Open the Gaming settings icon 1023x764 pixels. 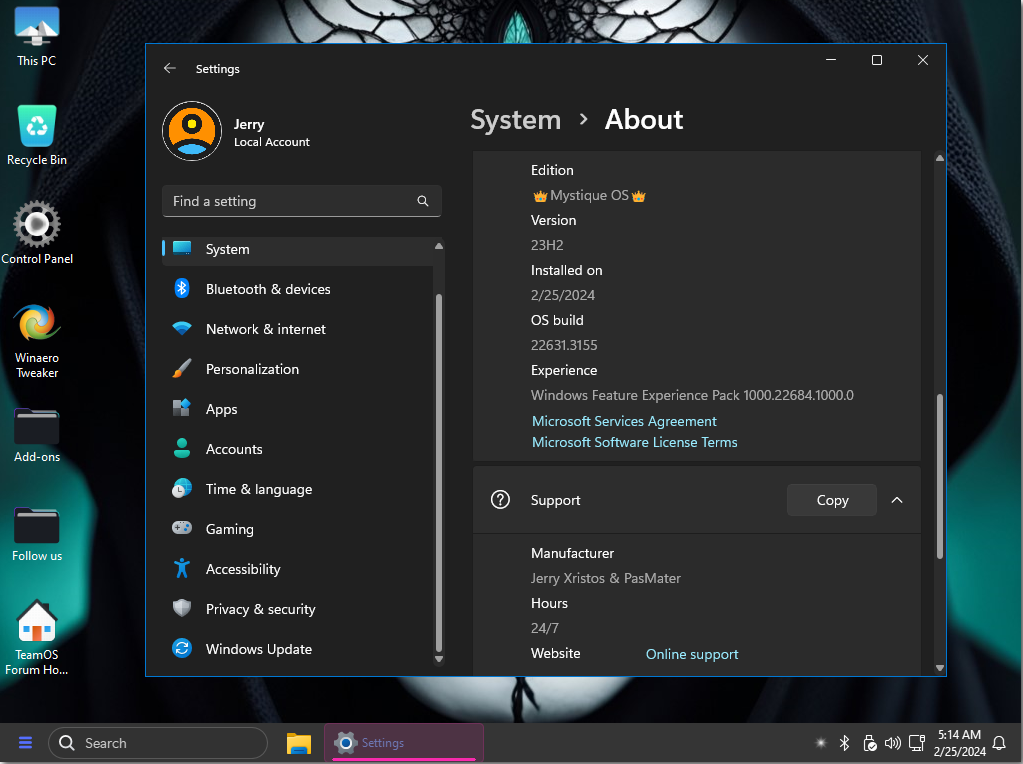(182, 529)
